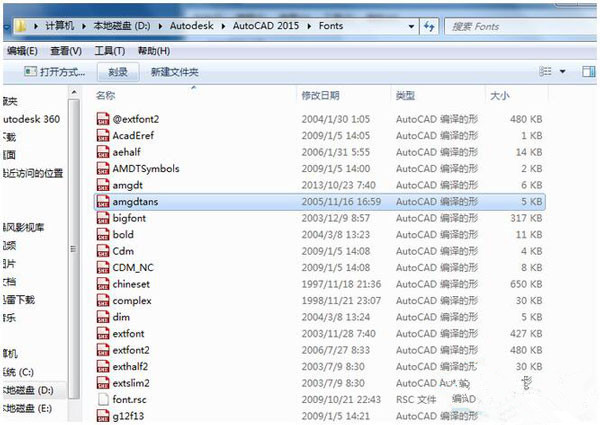Click the amgdtans file icon

(103, 201)
